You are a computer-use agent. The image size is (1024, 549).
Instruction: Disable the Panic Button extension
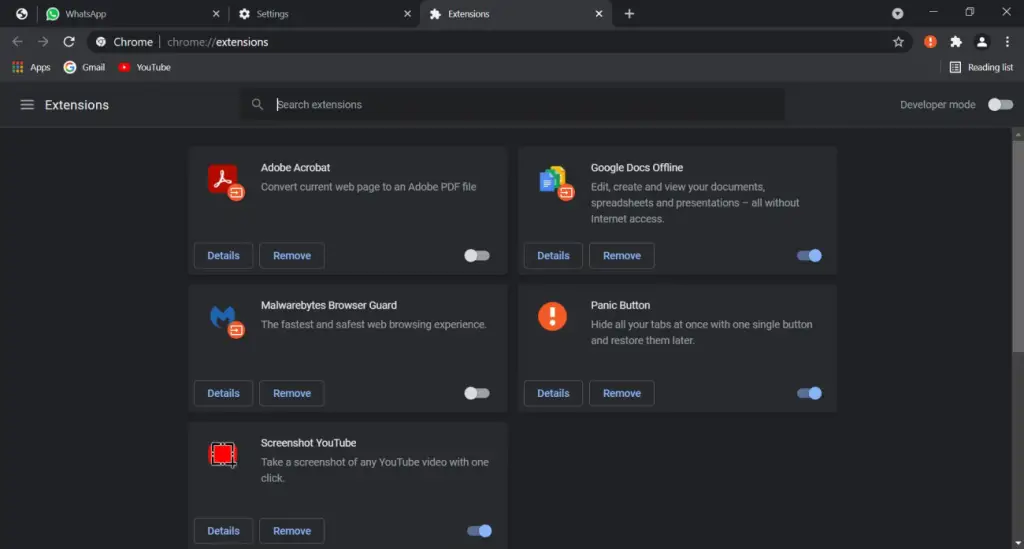(x=809, y=394)
